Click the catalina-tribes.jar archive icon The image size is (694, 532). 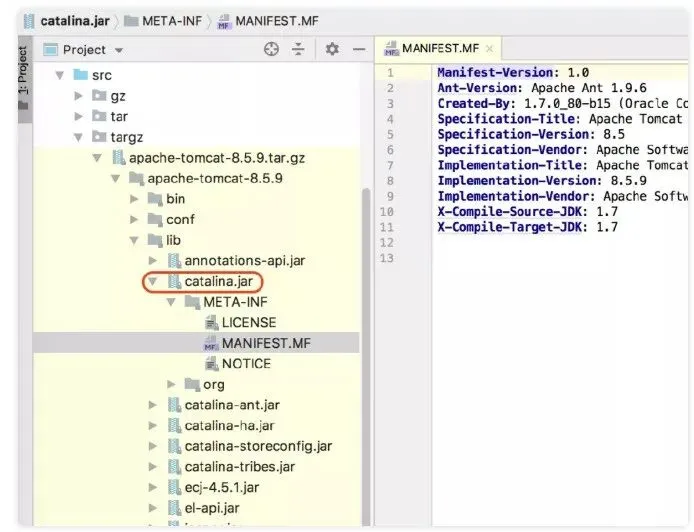click(174, 467)
